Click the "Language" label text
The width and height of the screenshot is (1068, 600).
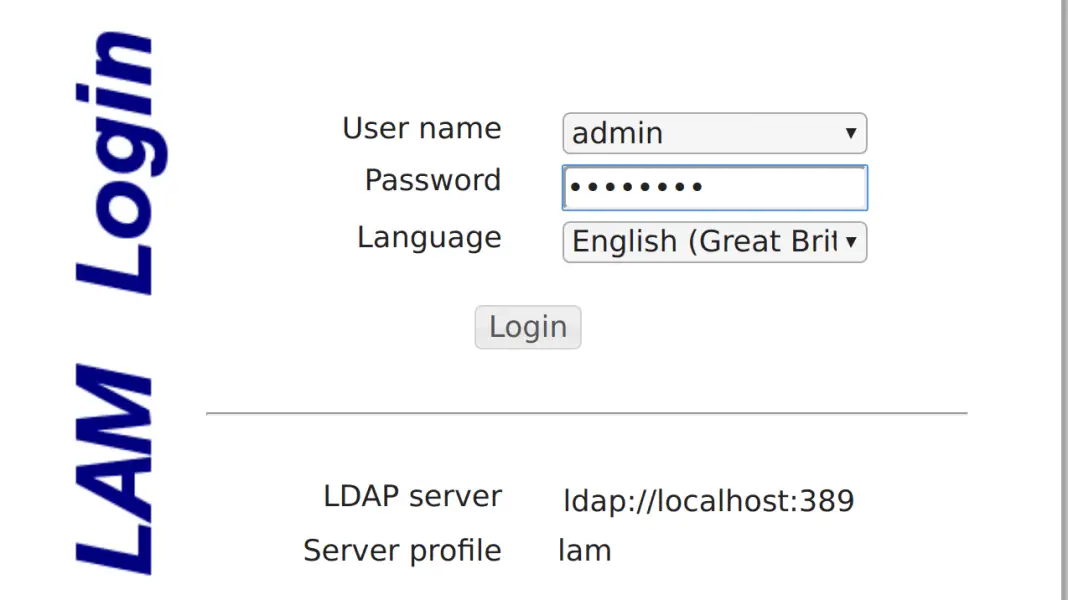click(x=429, y=237)
